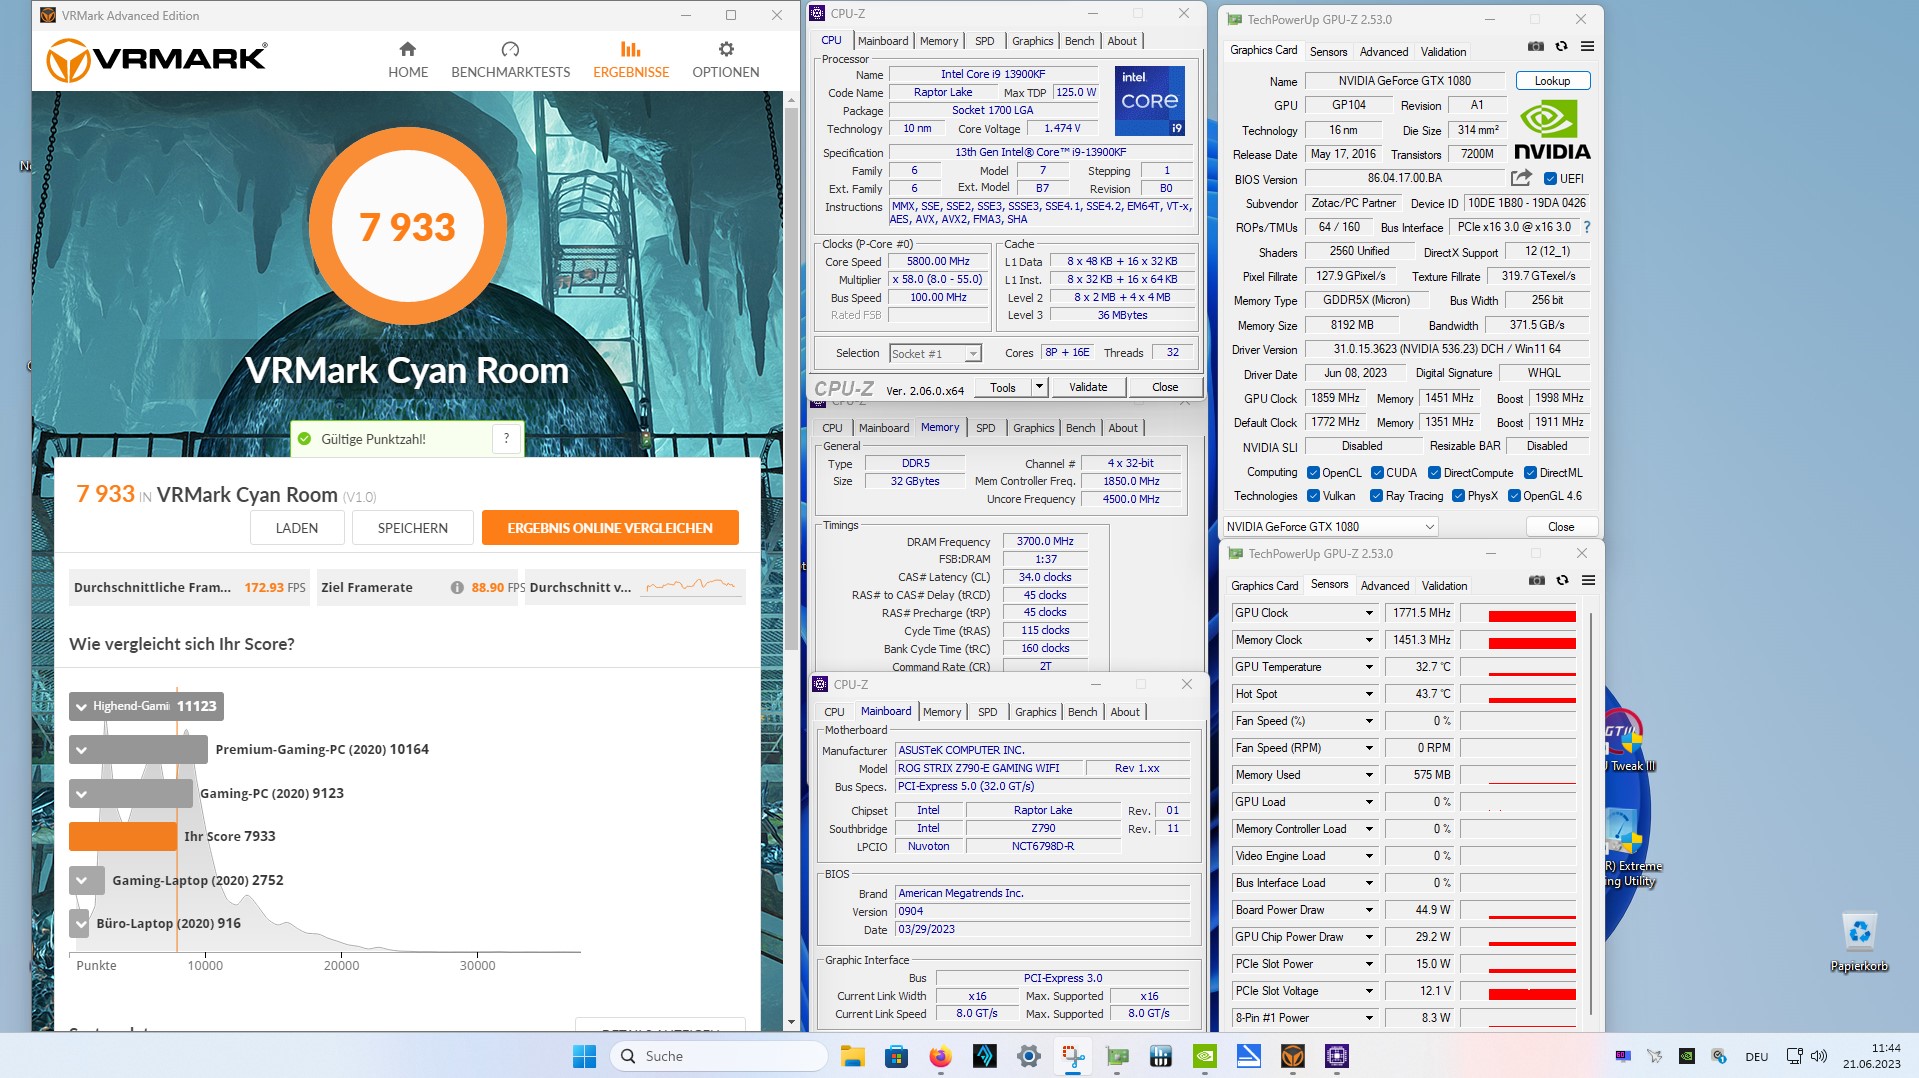Toggle the UEFI checkbox in GPU-Z
The width and height of the screenshot is (1919, 1078).
[1550, 179]
